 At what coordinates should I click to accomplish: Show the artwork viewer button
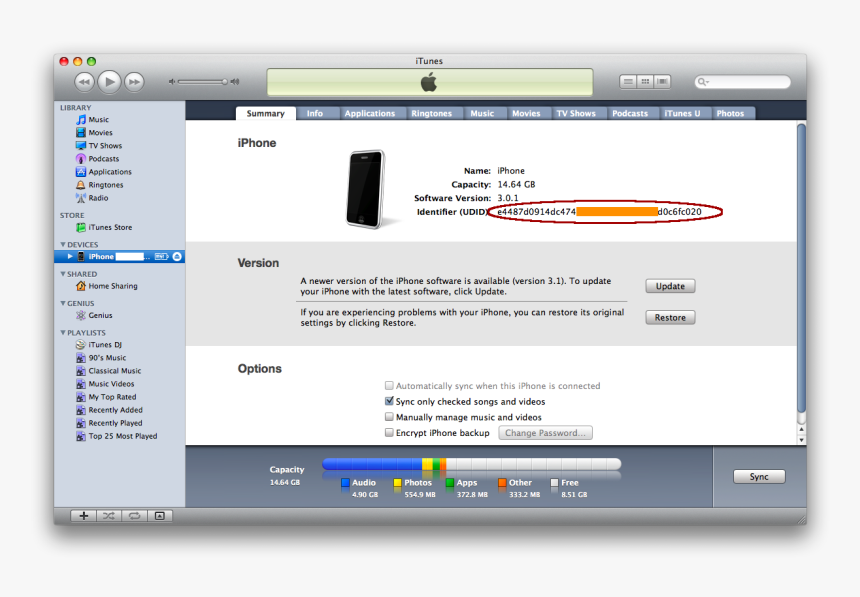[x=160, y=516]
